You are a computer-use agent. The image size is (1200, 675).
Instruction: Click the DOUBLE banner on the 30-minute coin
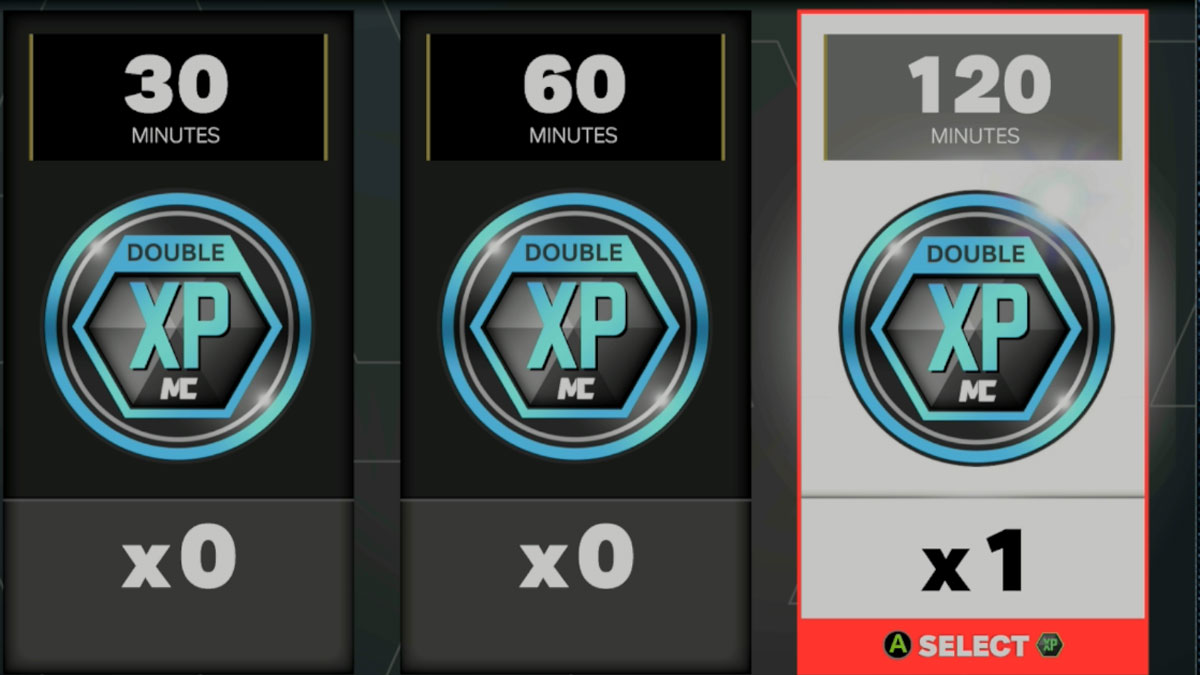pyautogui.click(x=176, y=253)
